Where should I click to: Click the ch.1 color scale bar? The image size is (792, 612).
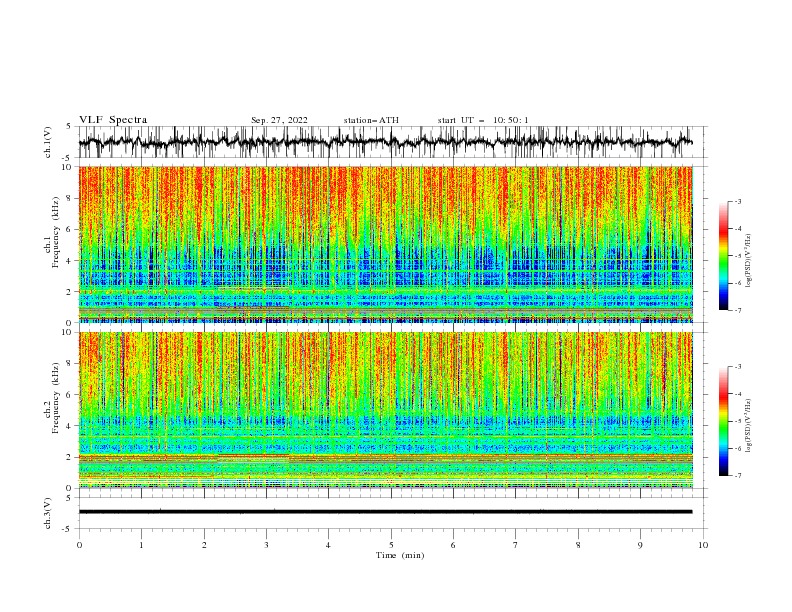click(x=723, y=255)
